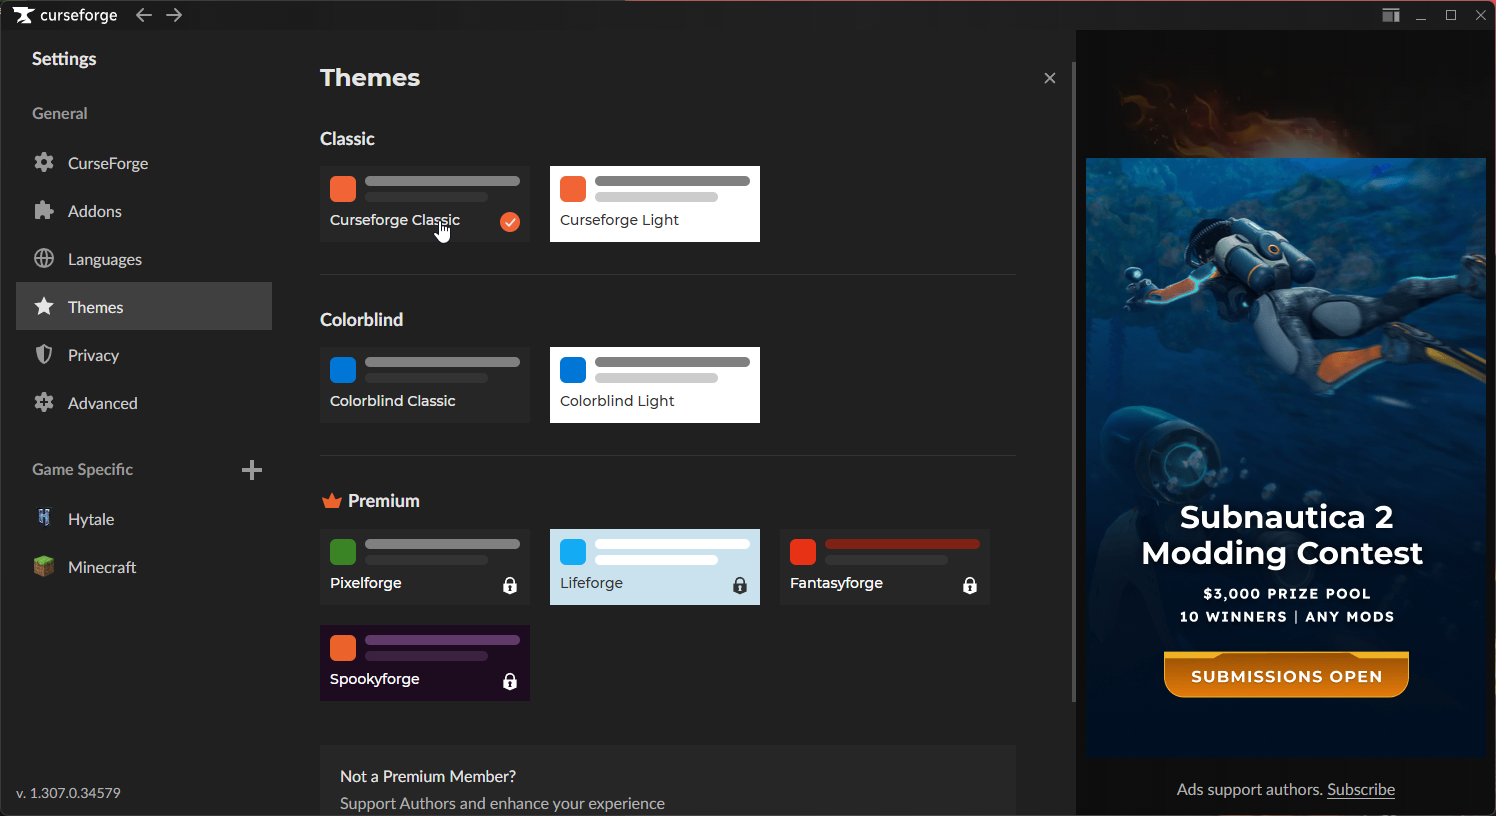Add a game with the plus icon
The height and width of the screenshot is (816, 1496).
[x=252, y=470]
